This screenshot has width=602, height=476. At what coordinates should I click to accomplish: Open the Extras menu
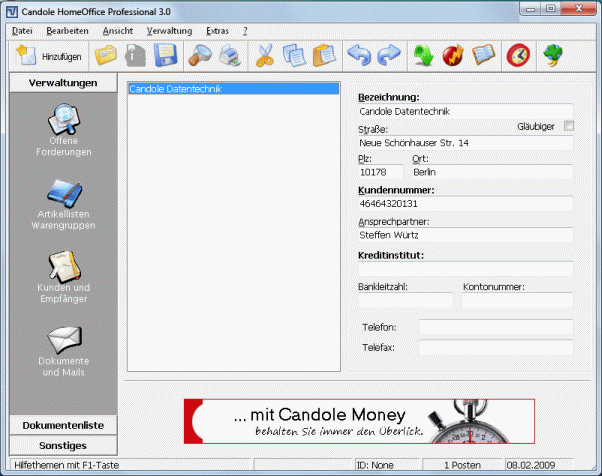tap(217, 31)
